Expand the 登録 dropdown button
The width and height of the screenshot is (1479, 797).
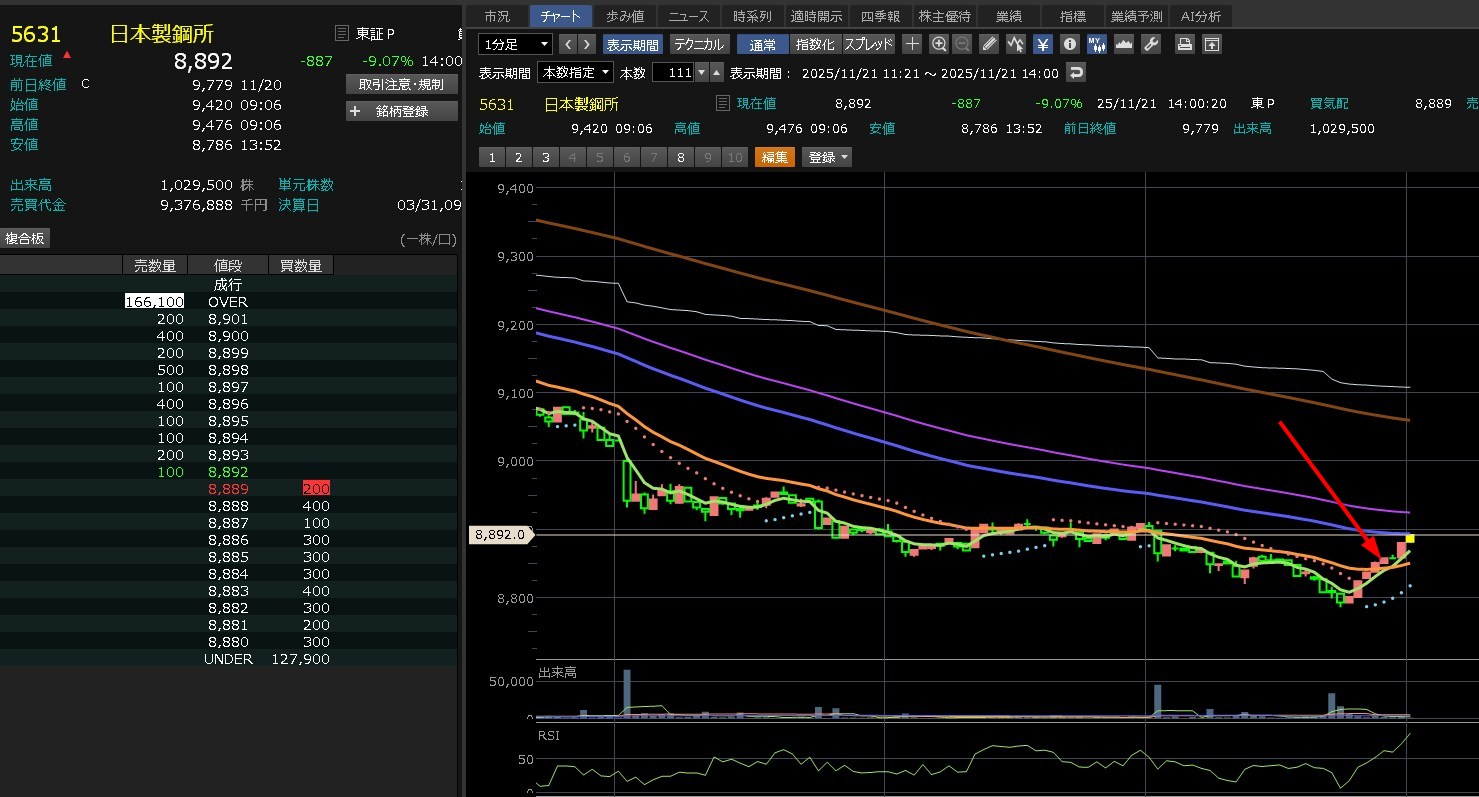(828, 157)
